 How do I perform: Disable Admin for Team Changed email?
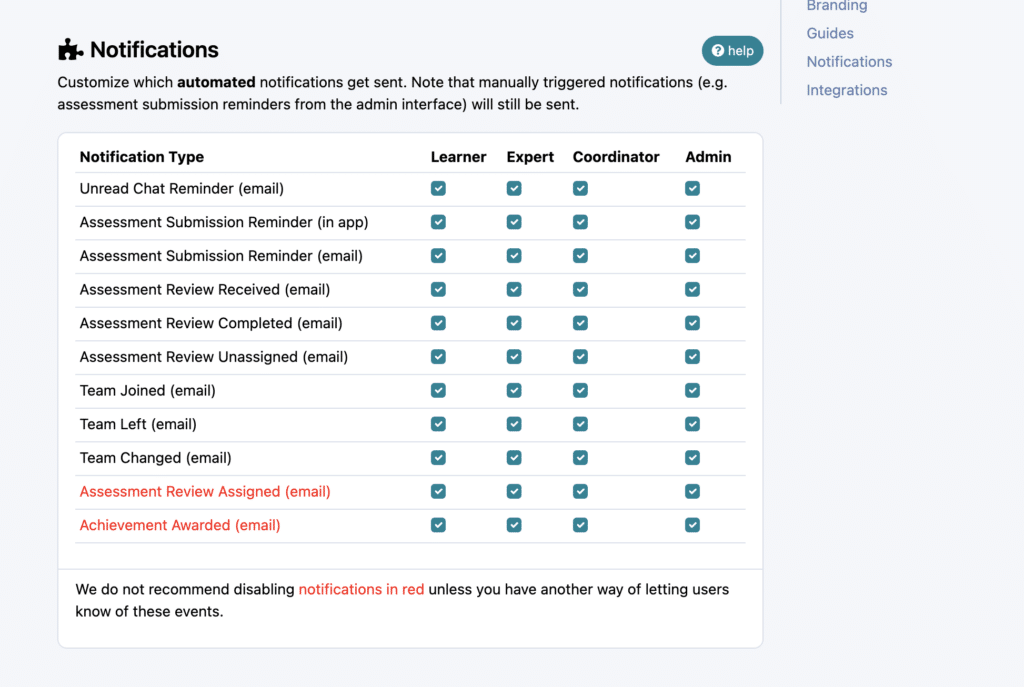click(692, 458)
